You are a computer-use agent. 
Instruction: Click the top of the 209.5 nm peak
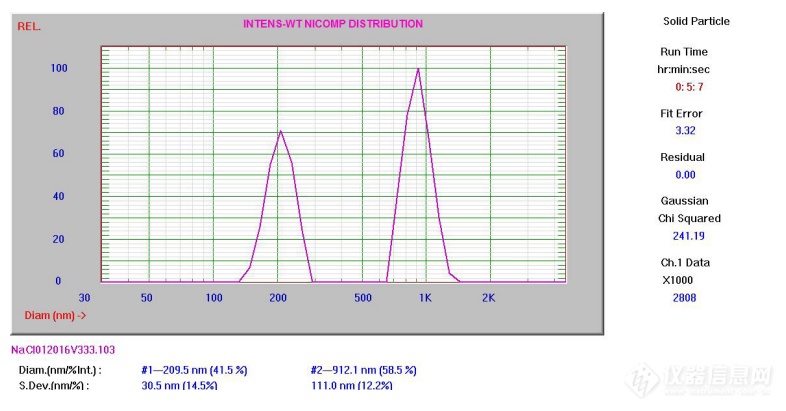pyautogui.click(x=281, y=131)
